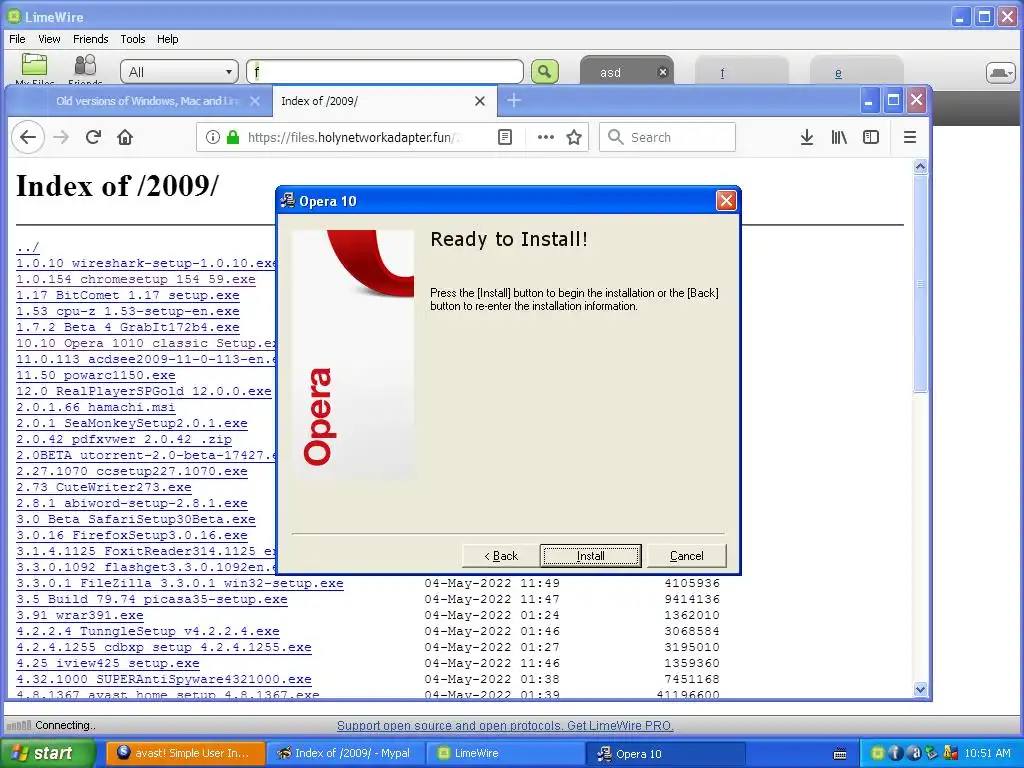This screenshot has width=1024, height=768.
Task: Switch to LimeWire taskbar item
Action: (x=505, y=754)
